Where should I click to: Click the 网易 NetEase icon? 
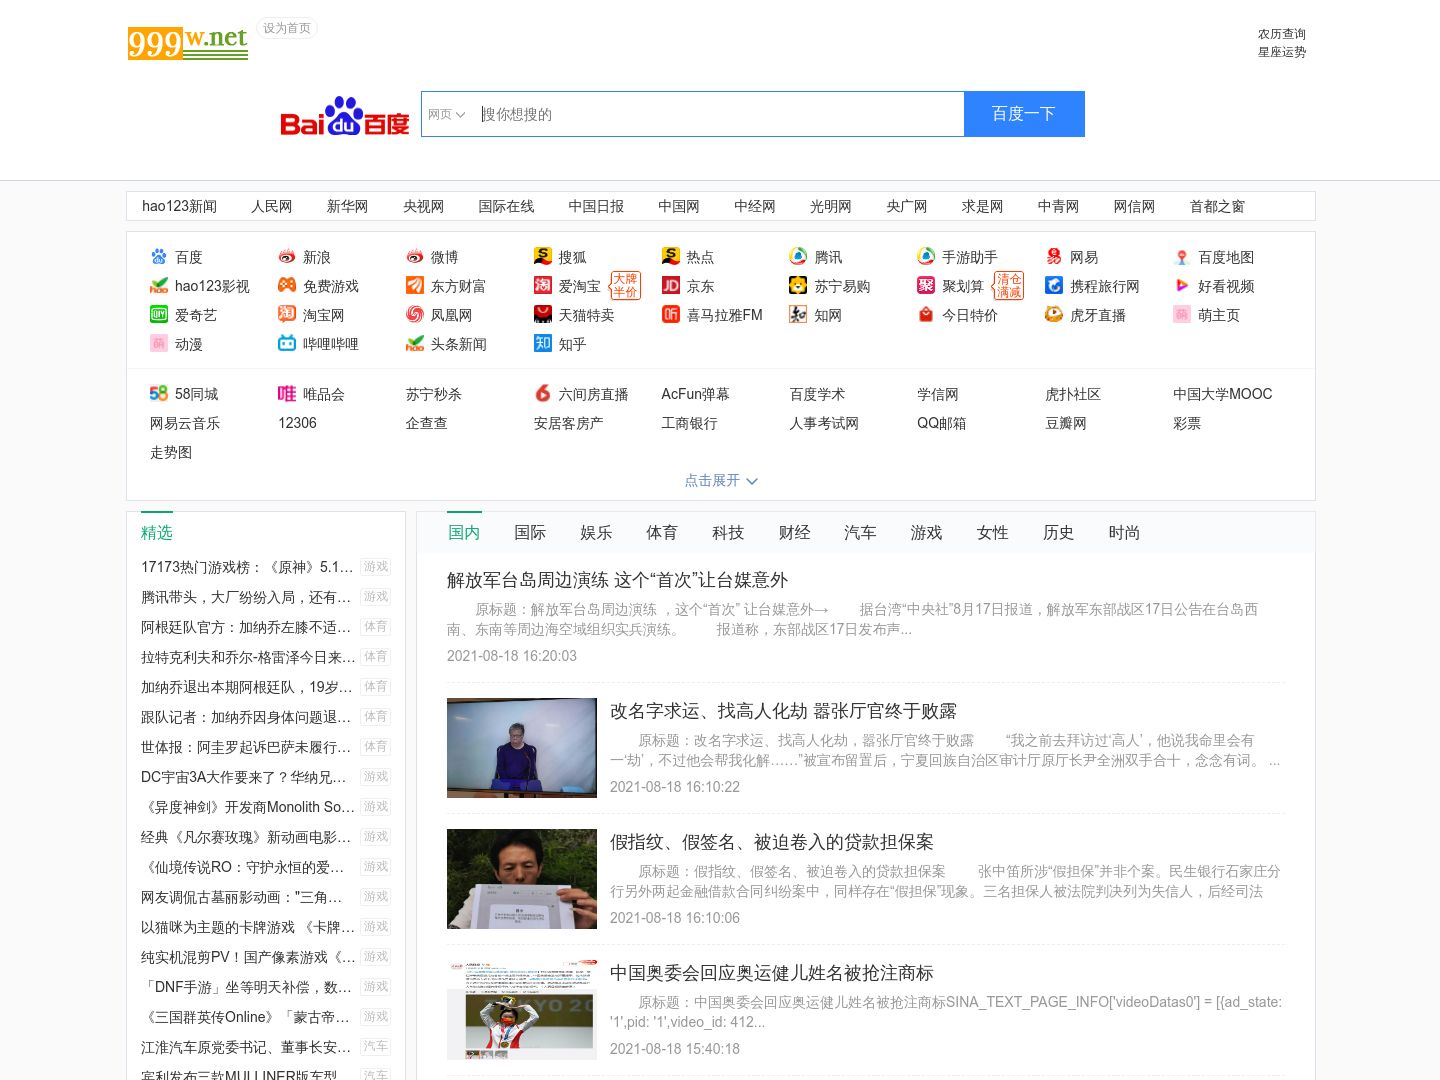click(1054, 257)
